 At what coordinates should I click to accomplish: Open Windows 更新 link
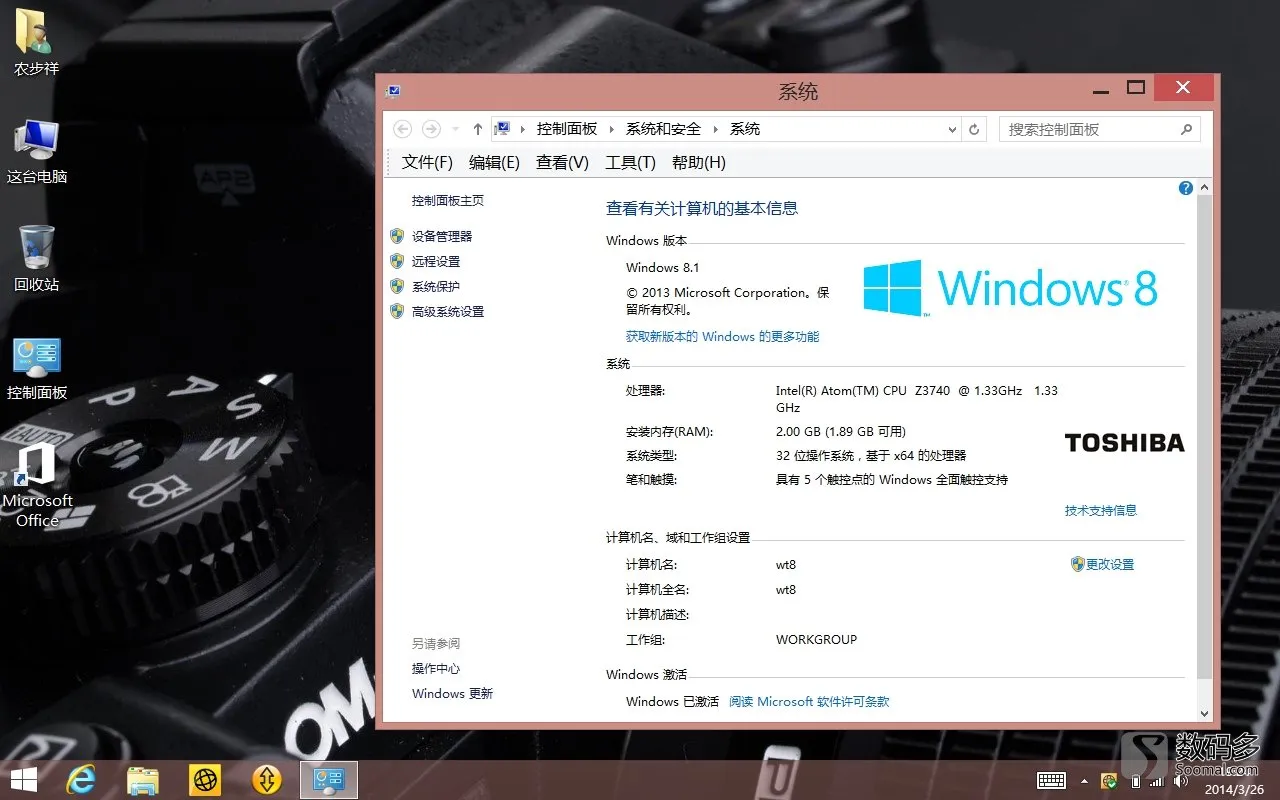point(452,693)
